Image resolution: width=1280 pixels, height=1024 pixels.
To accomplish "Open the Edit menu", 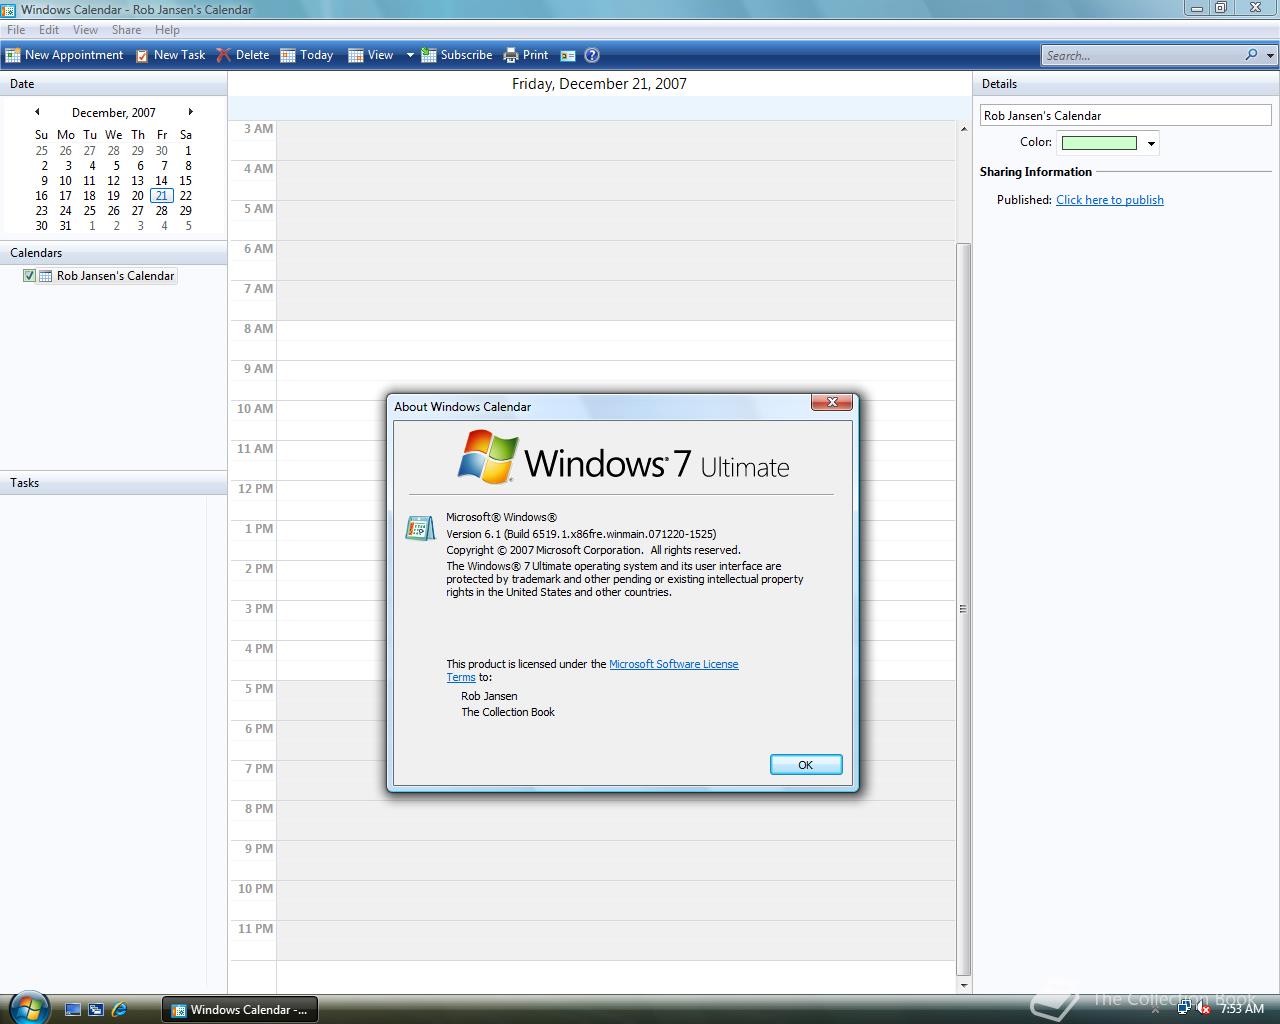I will 49,30.
